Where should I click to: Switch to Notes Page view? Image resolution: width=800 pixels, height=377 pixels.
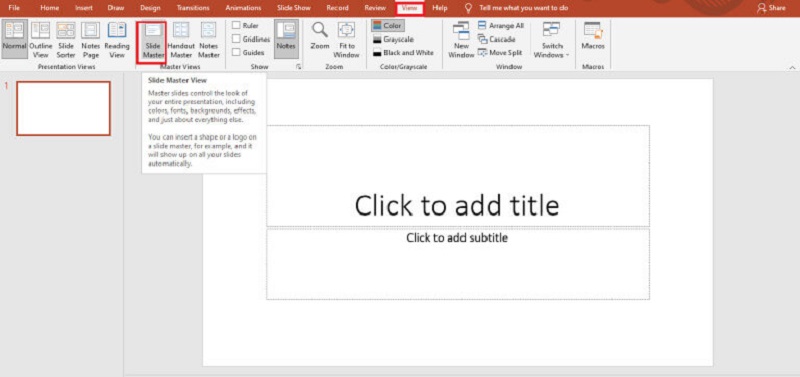[91, 40]
